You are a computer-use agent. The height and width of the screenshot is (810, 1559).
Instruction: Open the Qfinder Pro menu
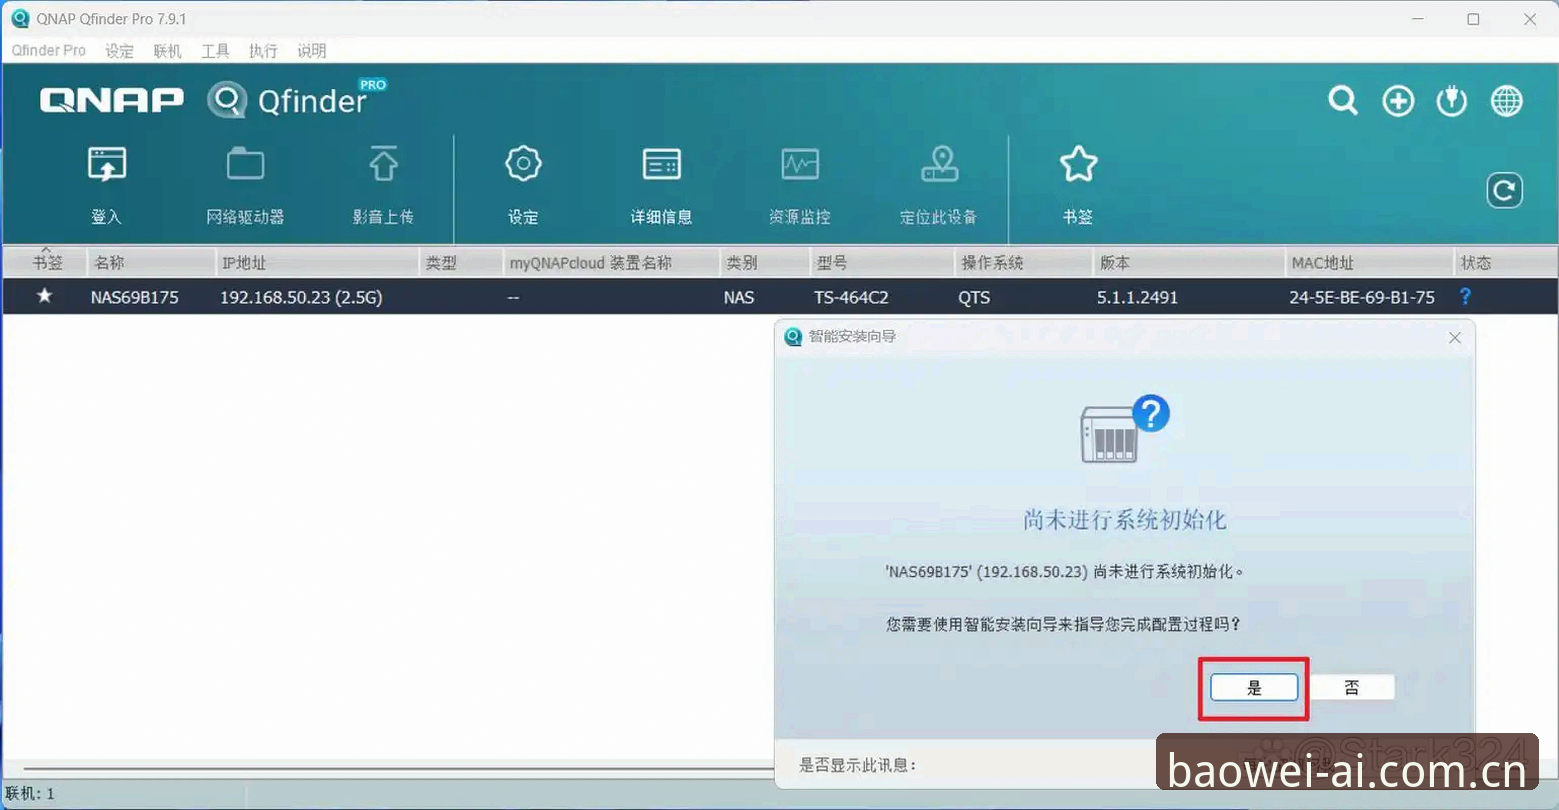pyautogui.click(x=49, y=50)
